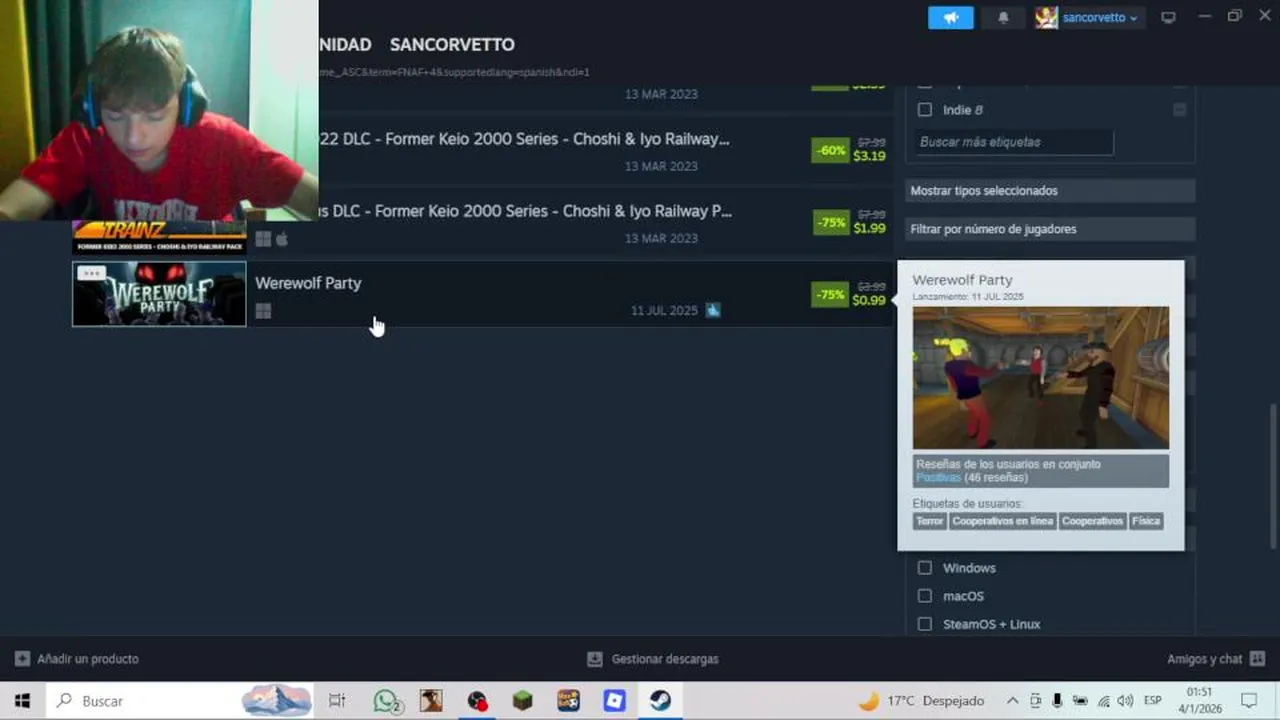Click the Werewolf Party game thumbnail
Screen dimensions: 1280x720
tap(159, 294)
